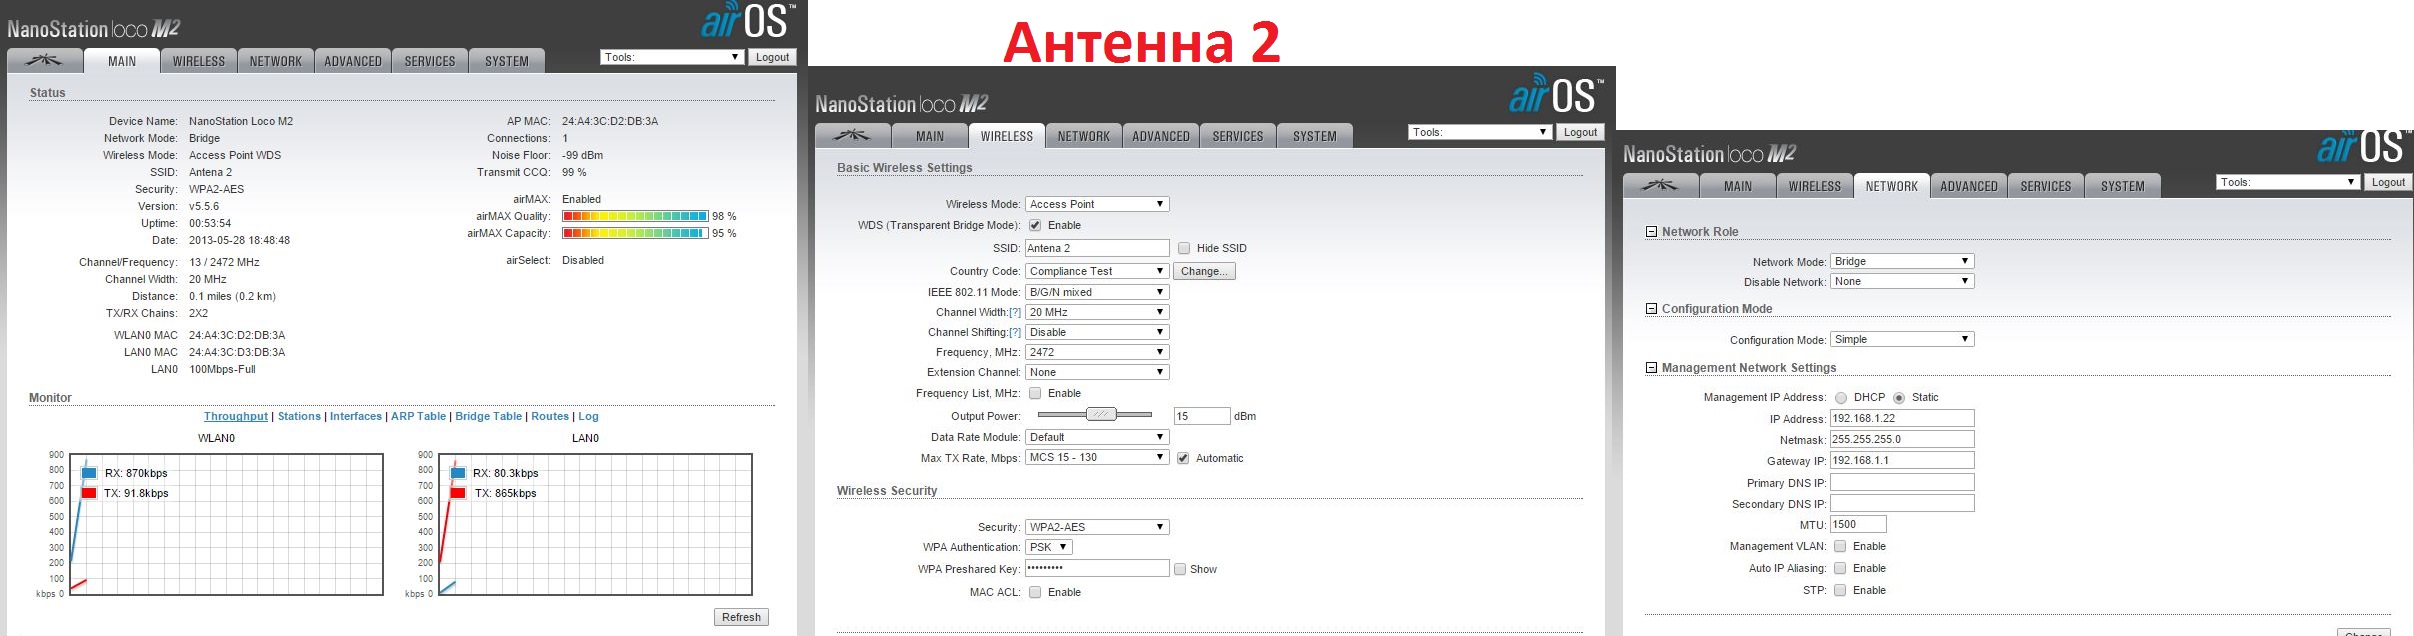The width and height of the screenshot is (2414, 636).
Task: Open the Max TX Rate dropdown
Action: pos(1097,457)
